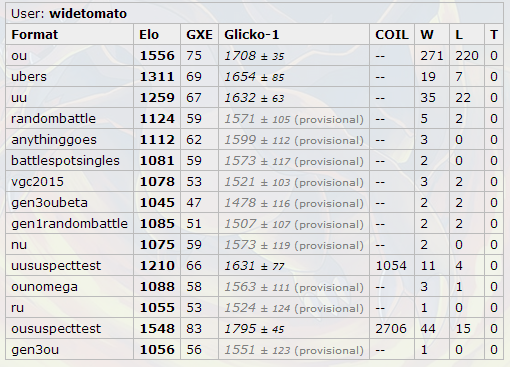This screenshot has height=367, width=510.
Task: Select the gen1randombattle format name
Action: click(69, 224)
